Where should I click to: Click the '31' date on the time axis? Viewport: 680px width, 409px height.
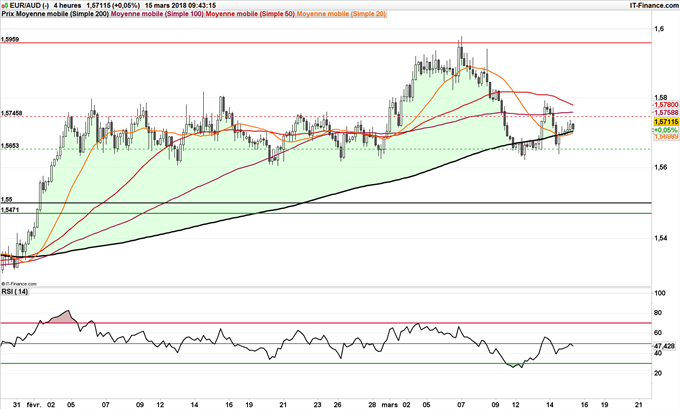click(x=16, y=405)
